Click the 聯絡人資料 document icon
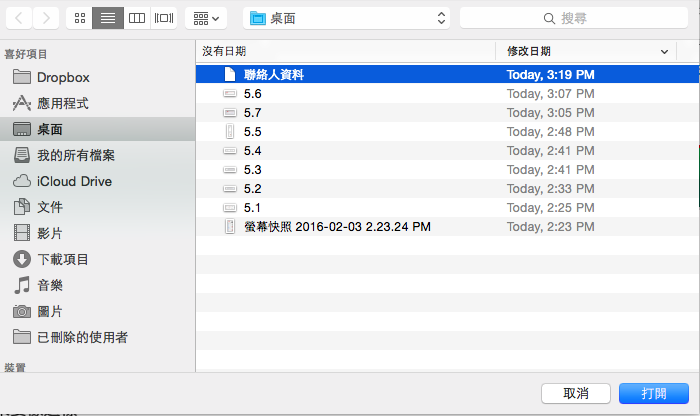The image size is (700, 416). point(229,75)
